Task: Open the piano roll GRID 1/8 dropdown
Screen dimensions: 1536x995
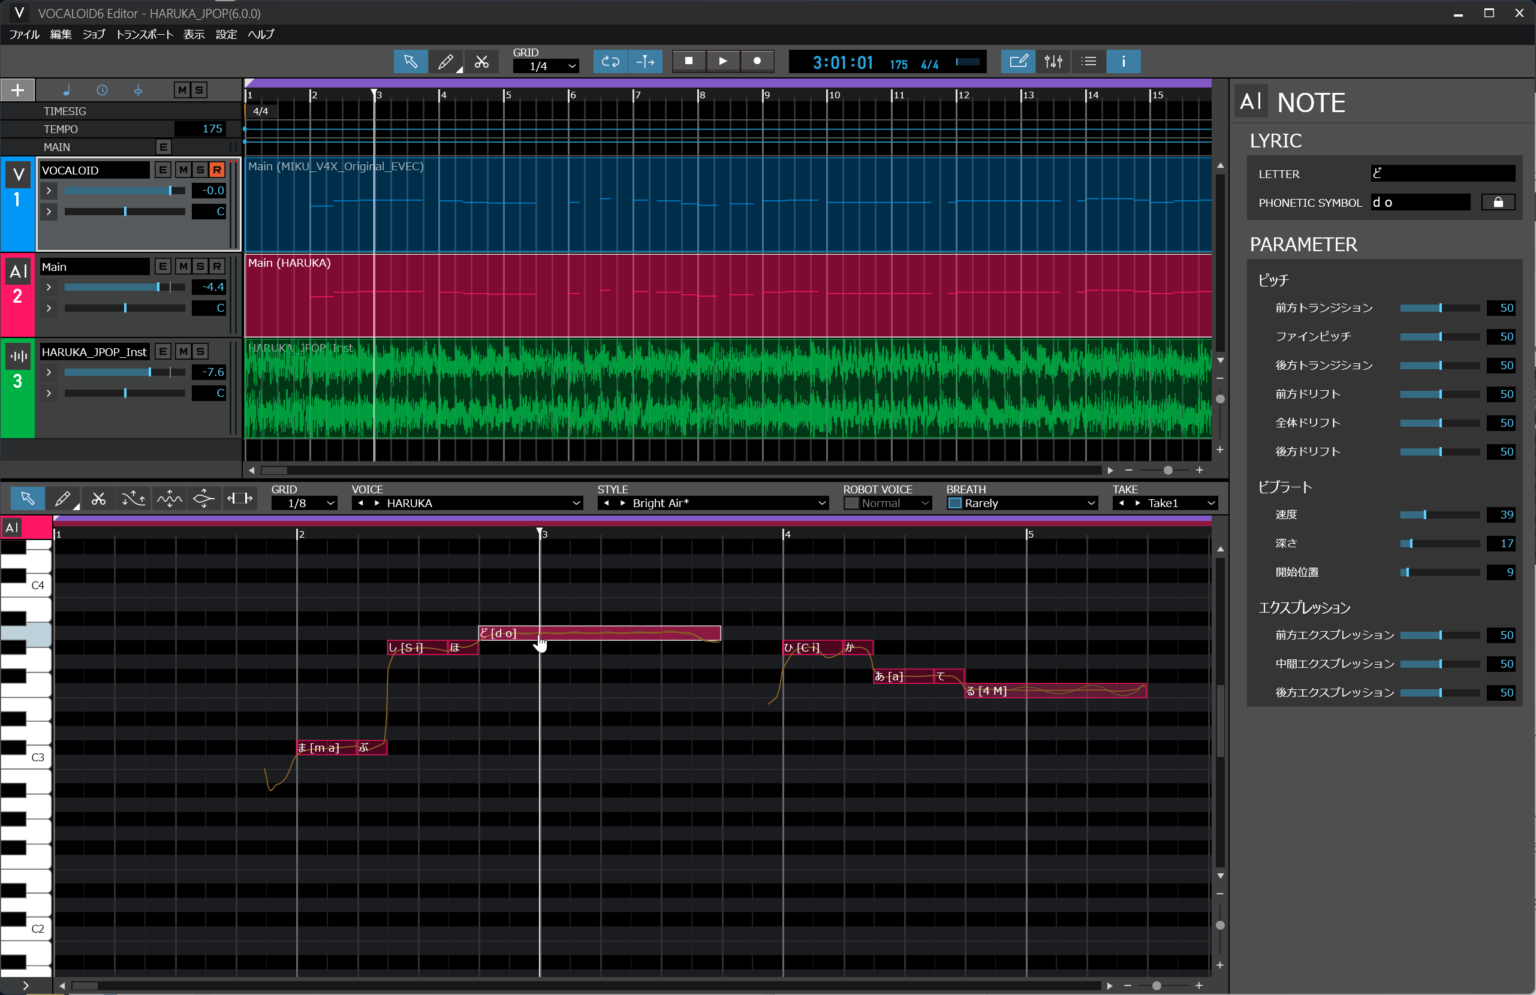Action: pos(304,503)
